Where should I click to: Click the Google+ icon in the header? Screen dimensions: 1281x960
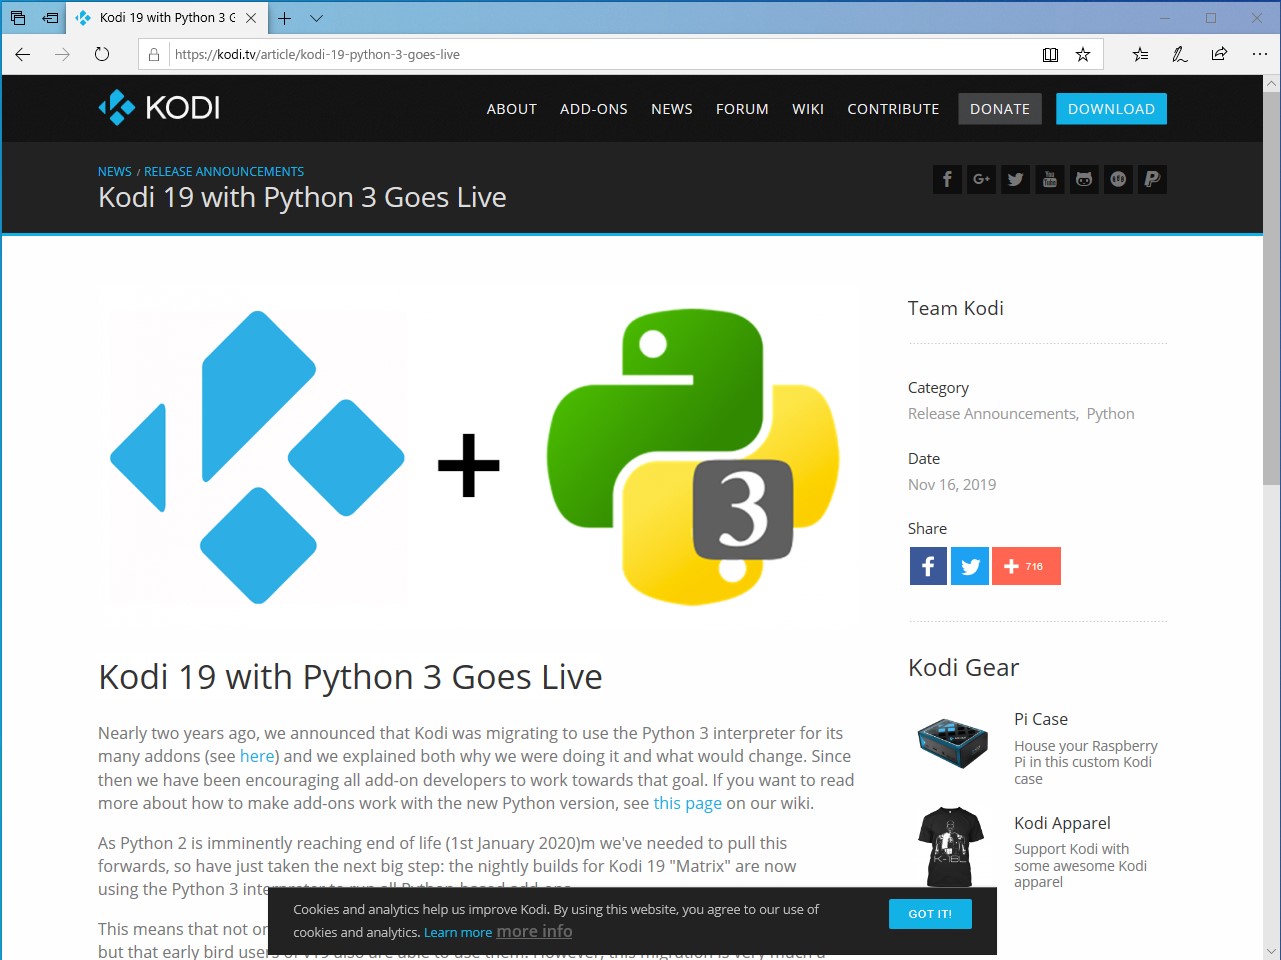click(x=981, y=179)
